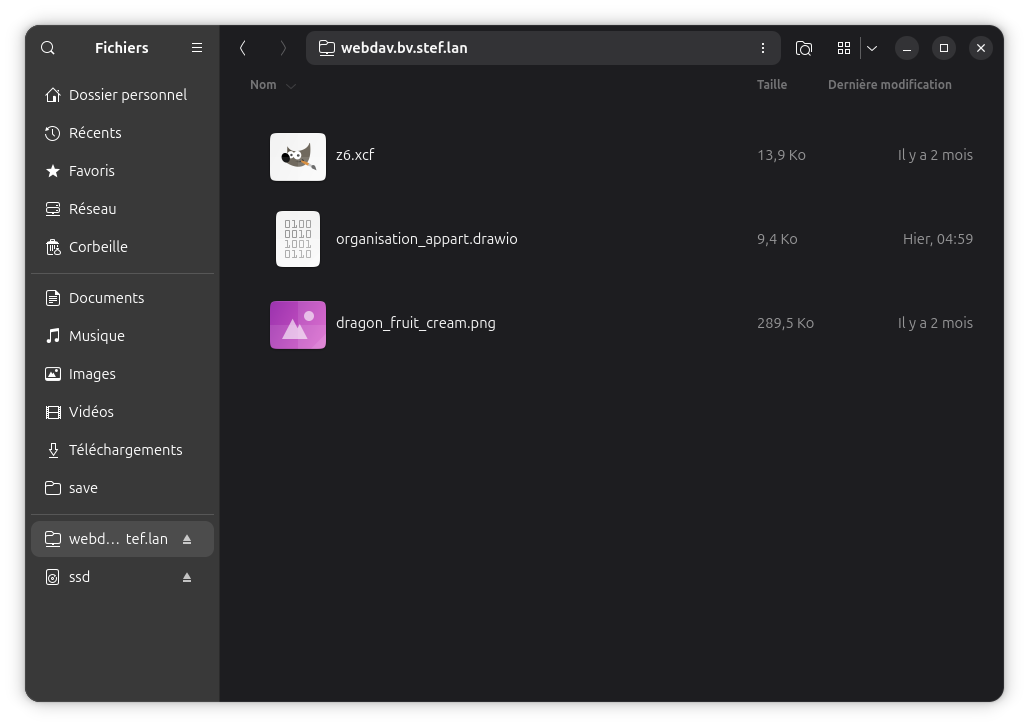Select the webd… tef.lan sidebar entry
Viewport: 1029px width, 727px height.
(123, 539)
